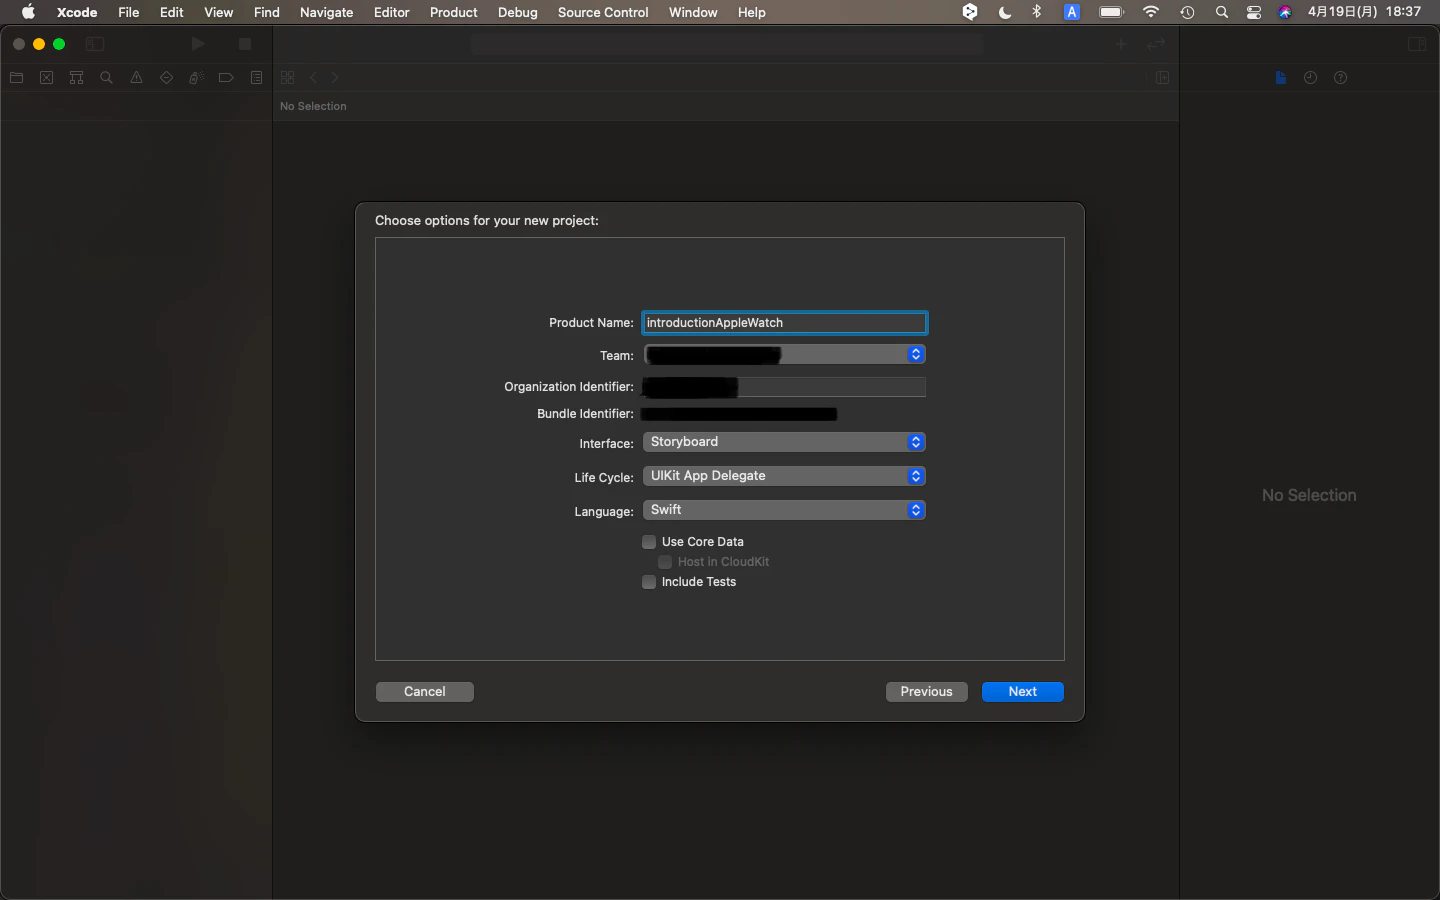Open the File menu

129,12
